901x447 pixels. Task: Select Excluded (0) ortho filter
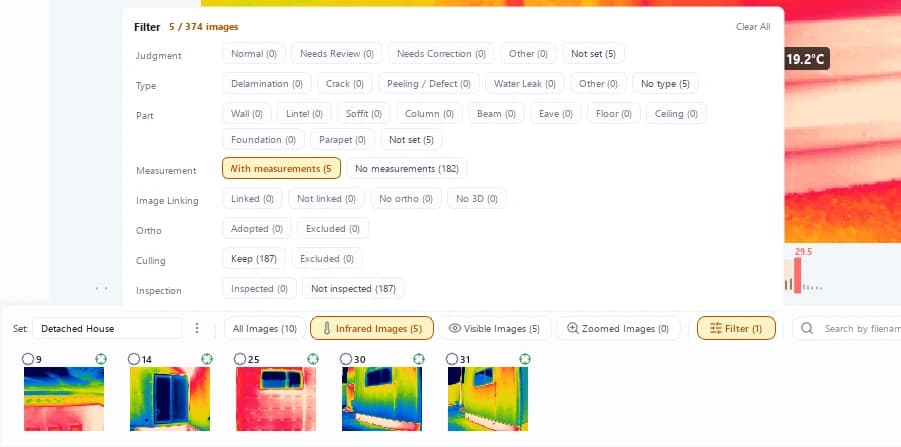(333, 228)
